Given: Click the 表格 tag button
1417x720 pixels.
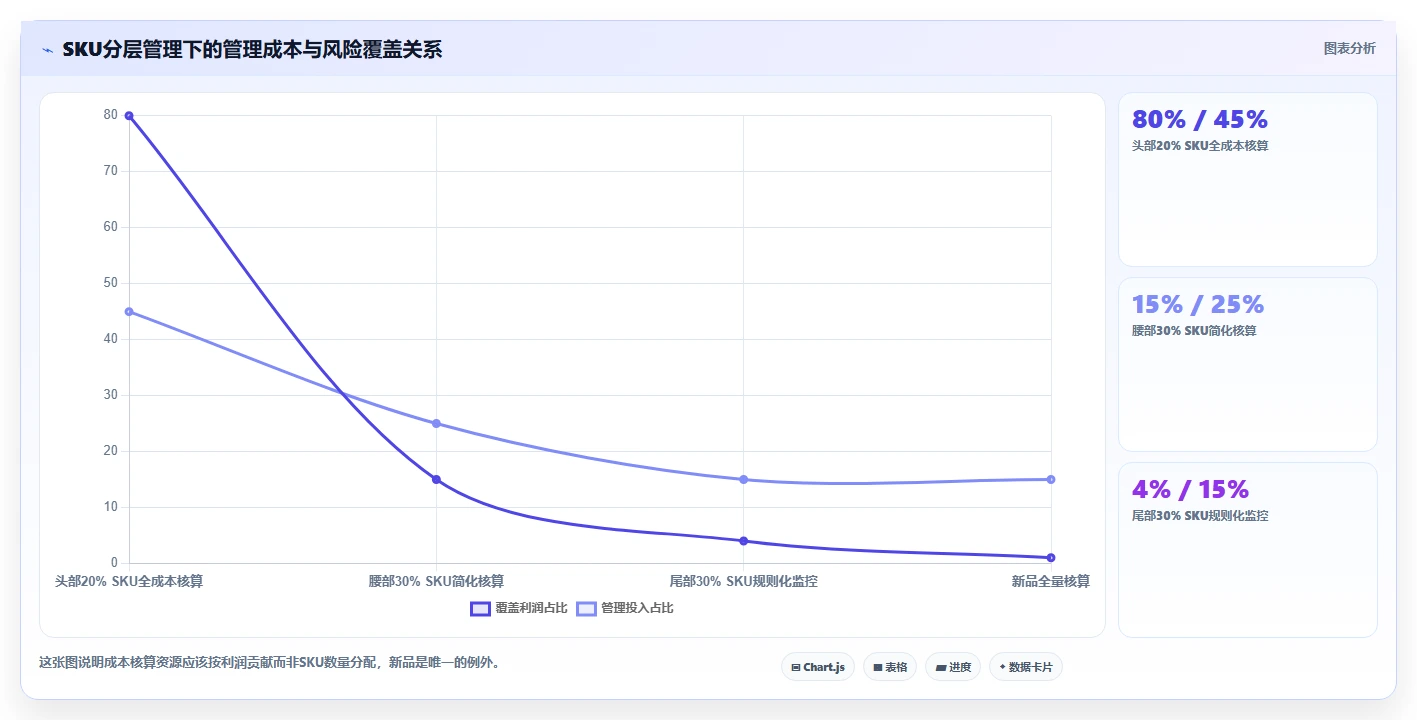Looking at the screenshot, I should [x=890, y=667].
